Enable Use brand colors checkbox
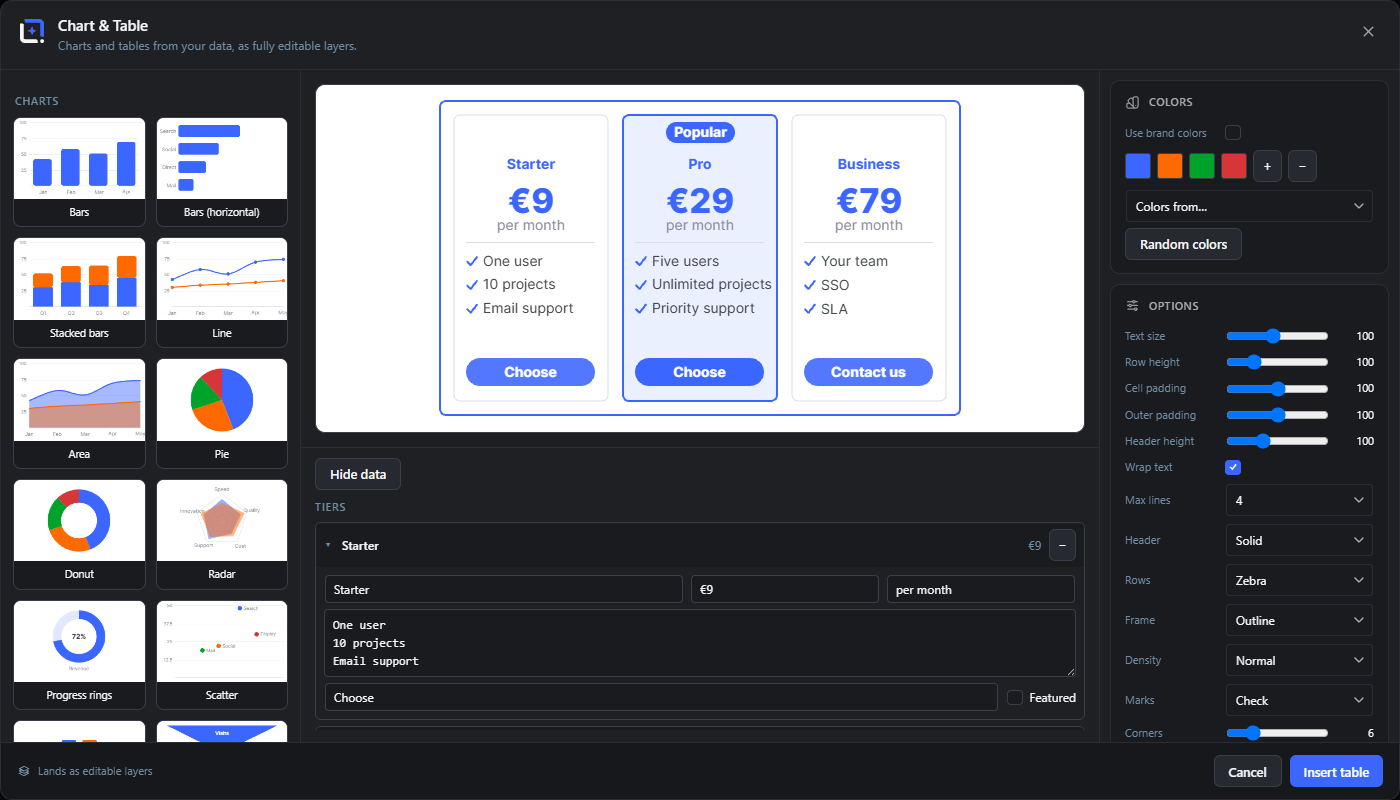 tap(1233, 133)
